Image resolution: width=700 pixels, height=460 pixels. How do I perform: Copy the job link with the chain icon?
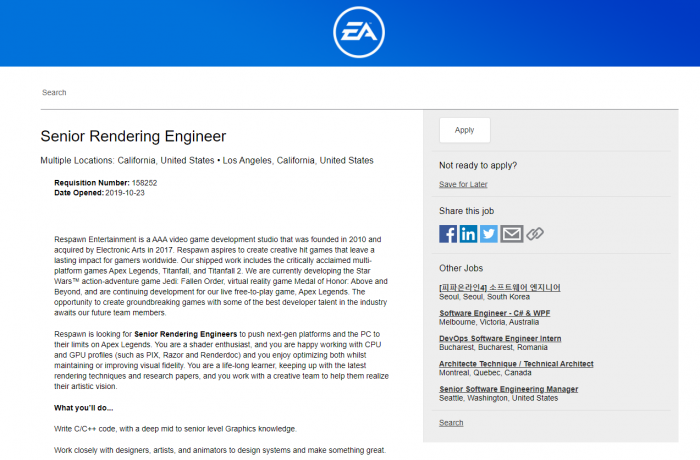tap(534, 234)
